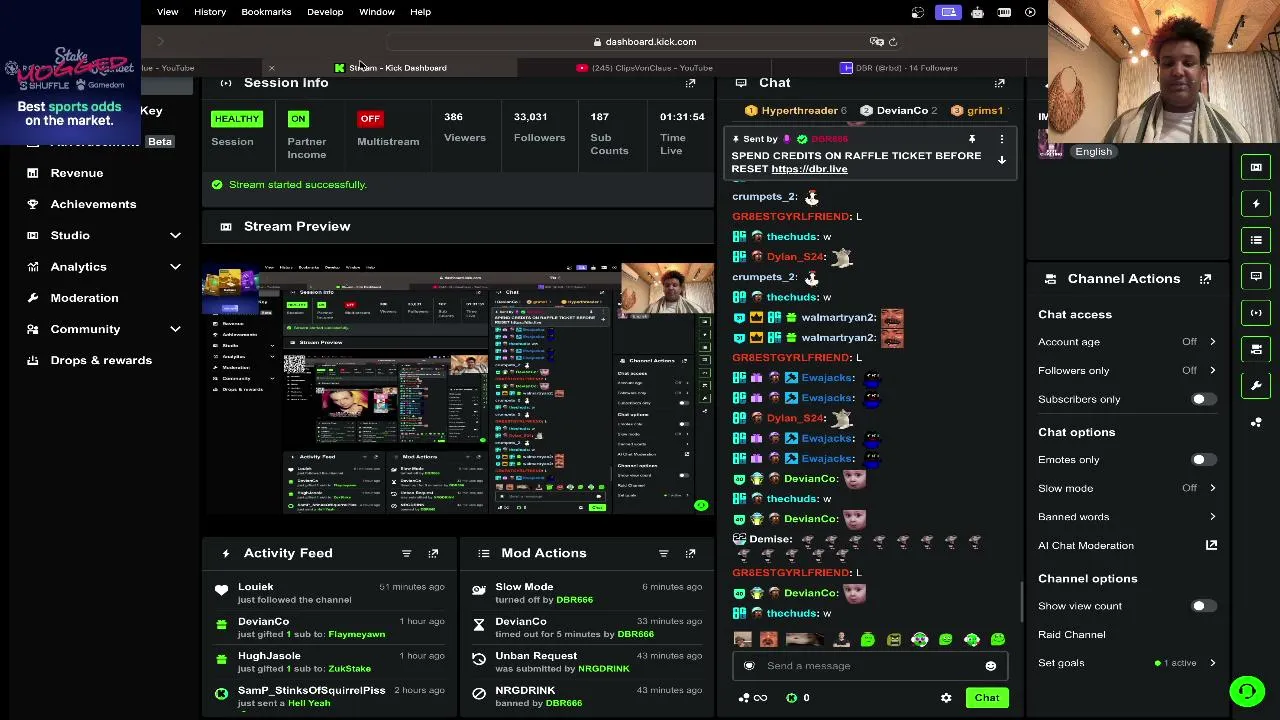Click the stream preview sidebar icon

click(x=1256, y=167)
